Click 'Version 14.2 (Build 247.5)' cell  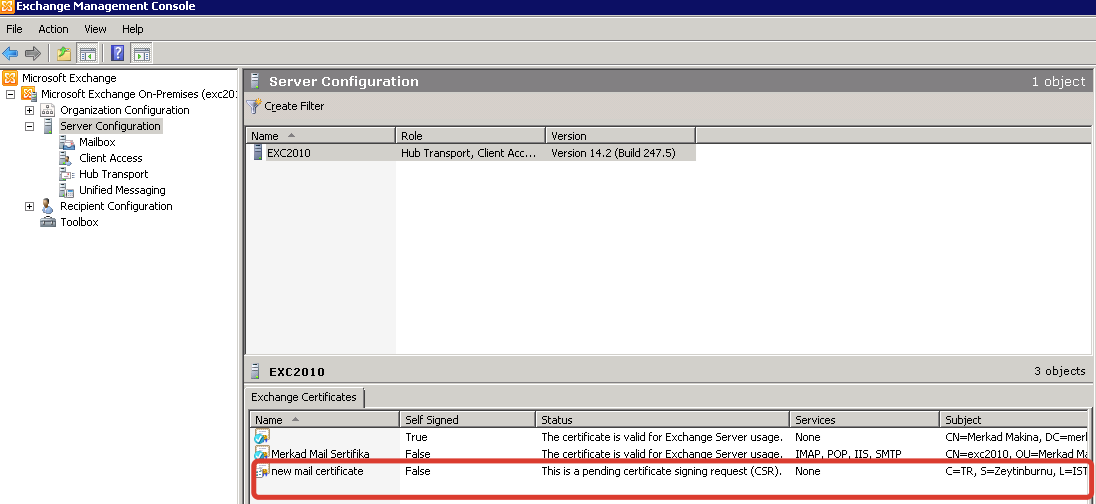coord(613,152)
